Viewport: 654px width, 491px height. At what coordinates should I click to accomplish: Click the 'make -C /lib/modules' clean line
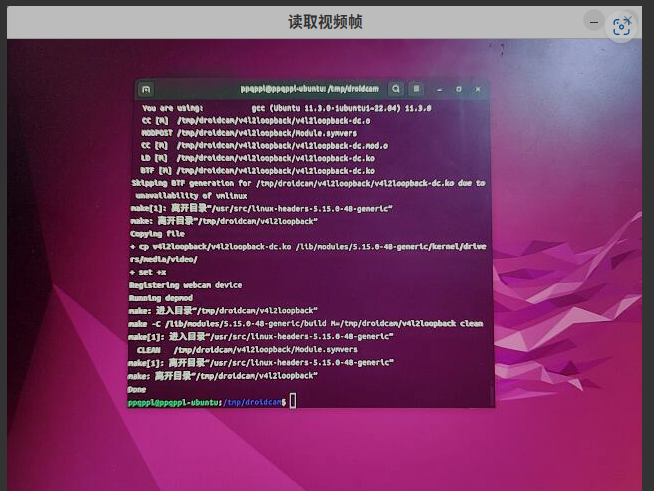pos(305,324)
